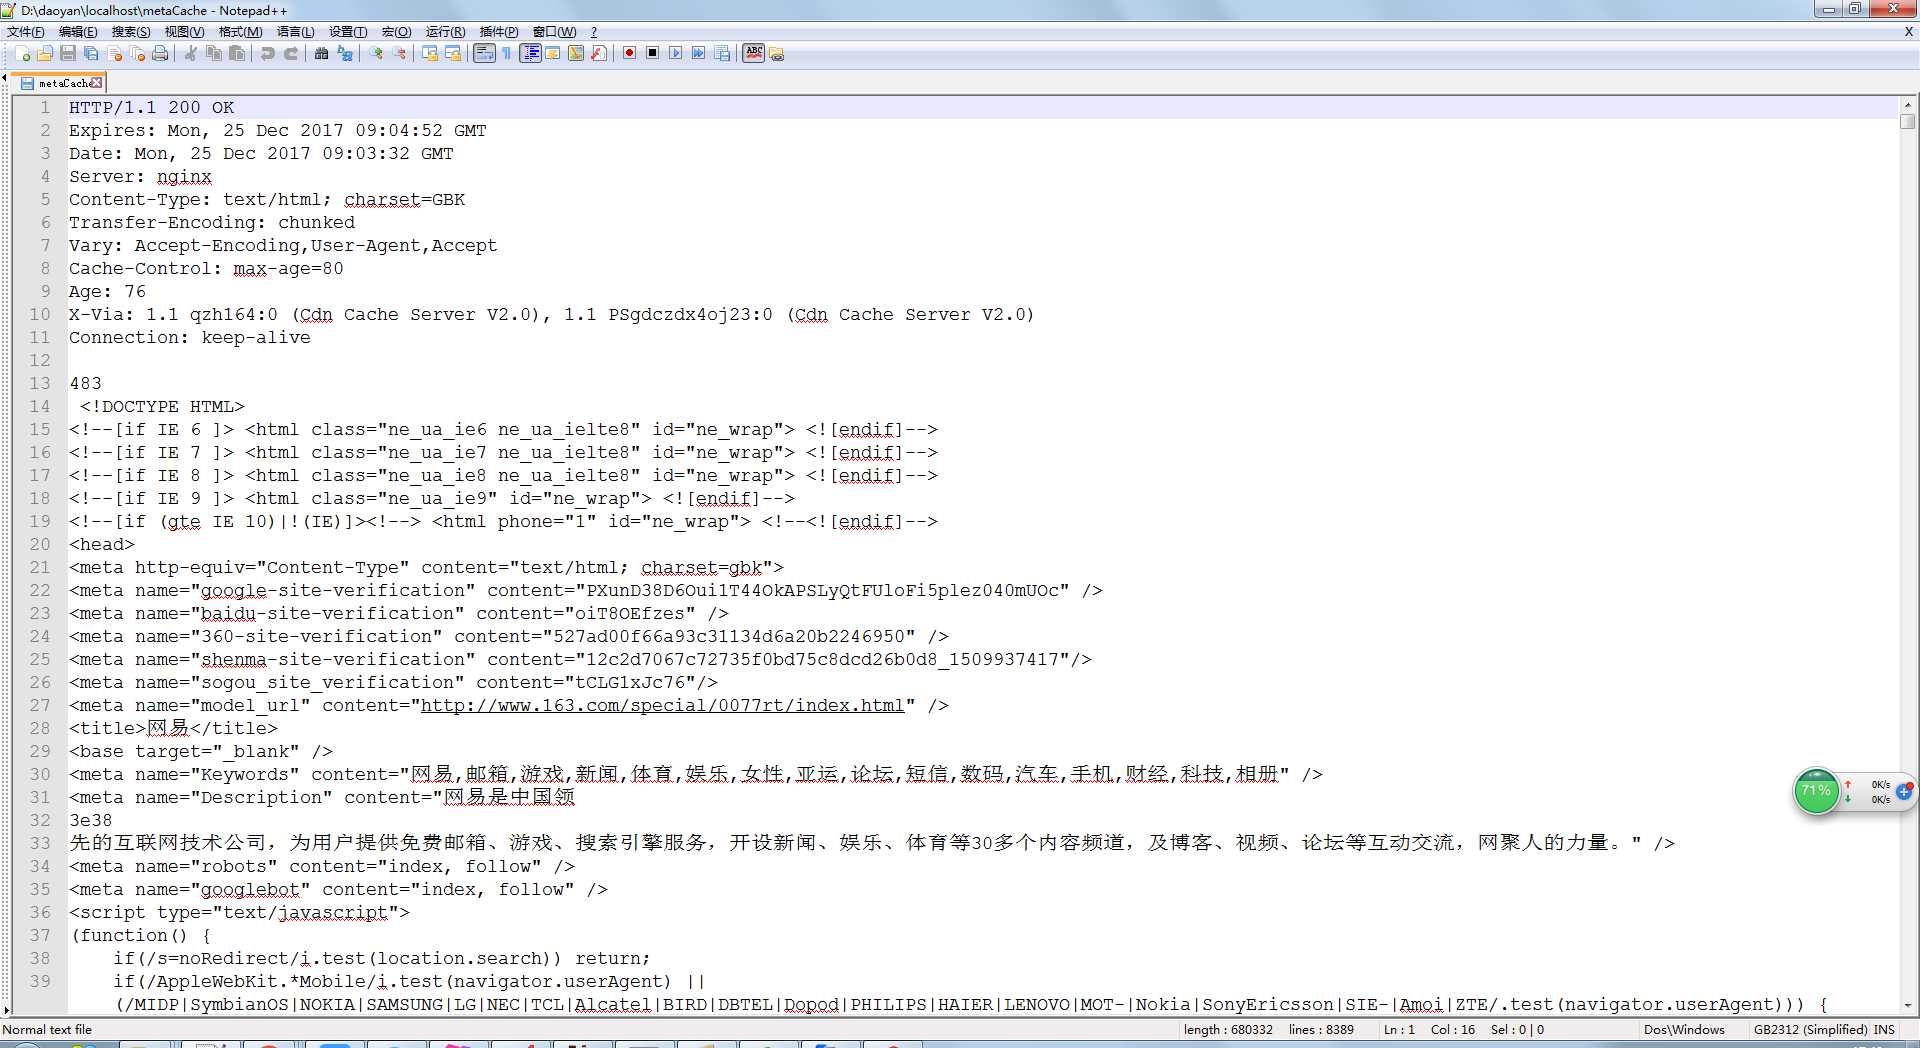Image resolution: width=1920 pixels, height=1048 pixels.
Task: Save current recorded macro icon
Action: pyautogui.click(x=721, y=54)
